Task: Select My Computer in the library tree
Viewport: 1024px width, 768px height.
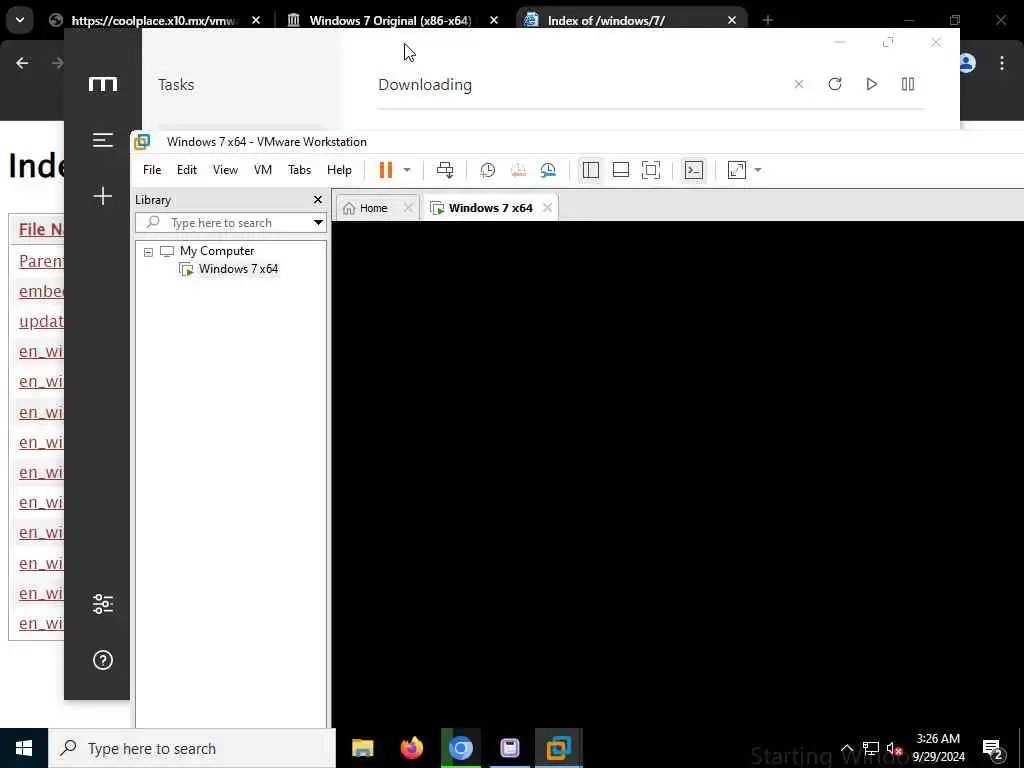Action: tap(217, 251)
